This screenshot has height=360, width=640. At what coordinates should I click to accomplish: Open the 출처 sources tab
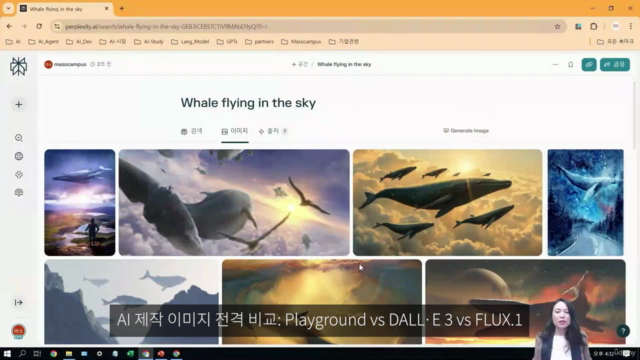point(273,131)
